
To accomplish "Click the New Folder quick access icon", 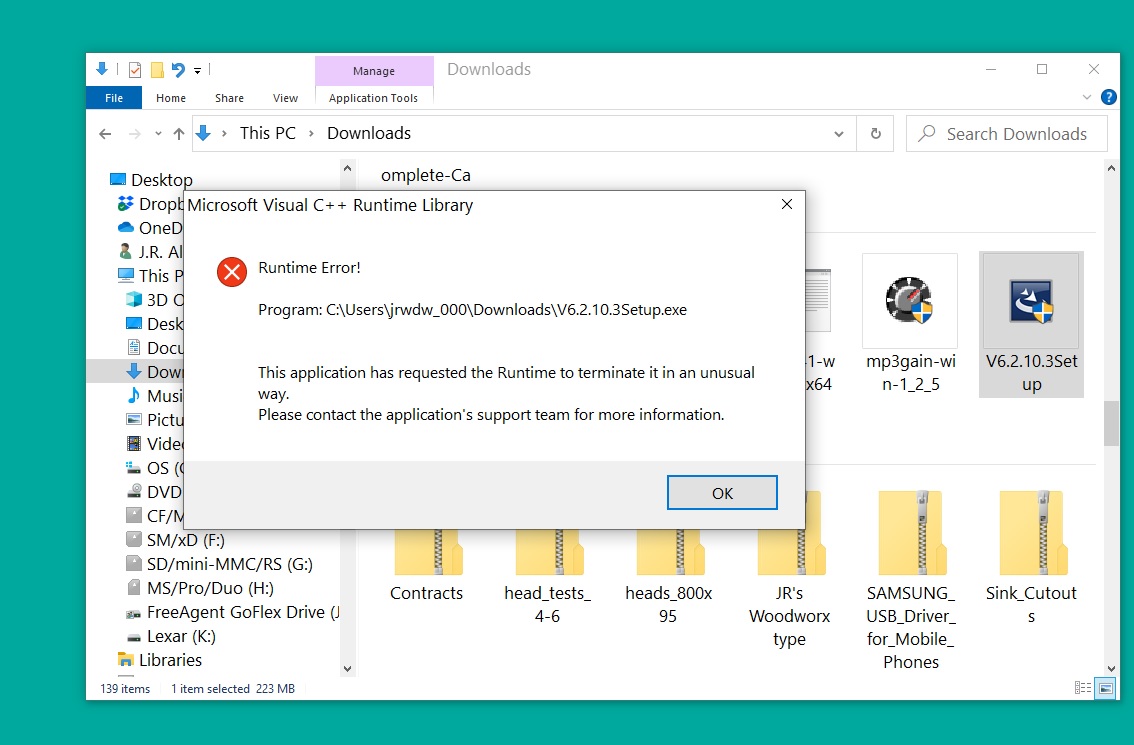I will [157, 70].
